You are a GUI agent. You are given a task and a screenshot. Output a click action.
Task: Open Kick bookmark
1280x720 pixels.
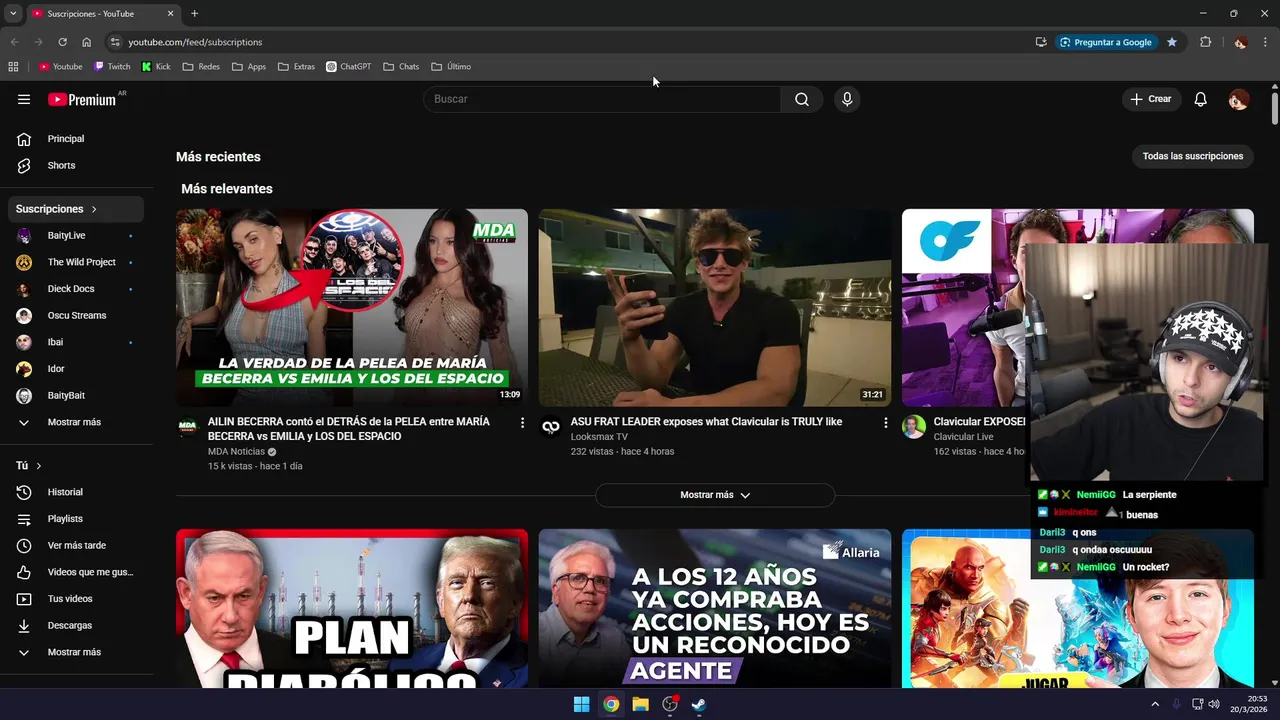tap(156, 67)
